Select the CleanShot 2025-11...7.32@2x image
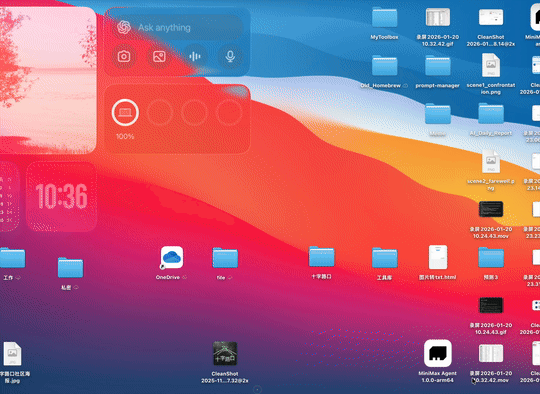Screen dimensions: 540x394 pos(225,353)
